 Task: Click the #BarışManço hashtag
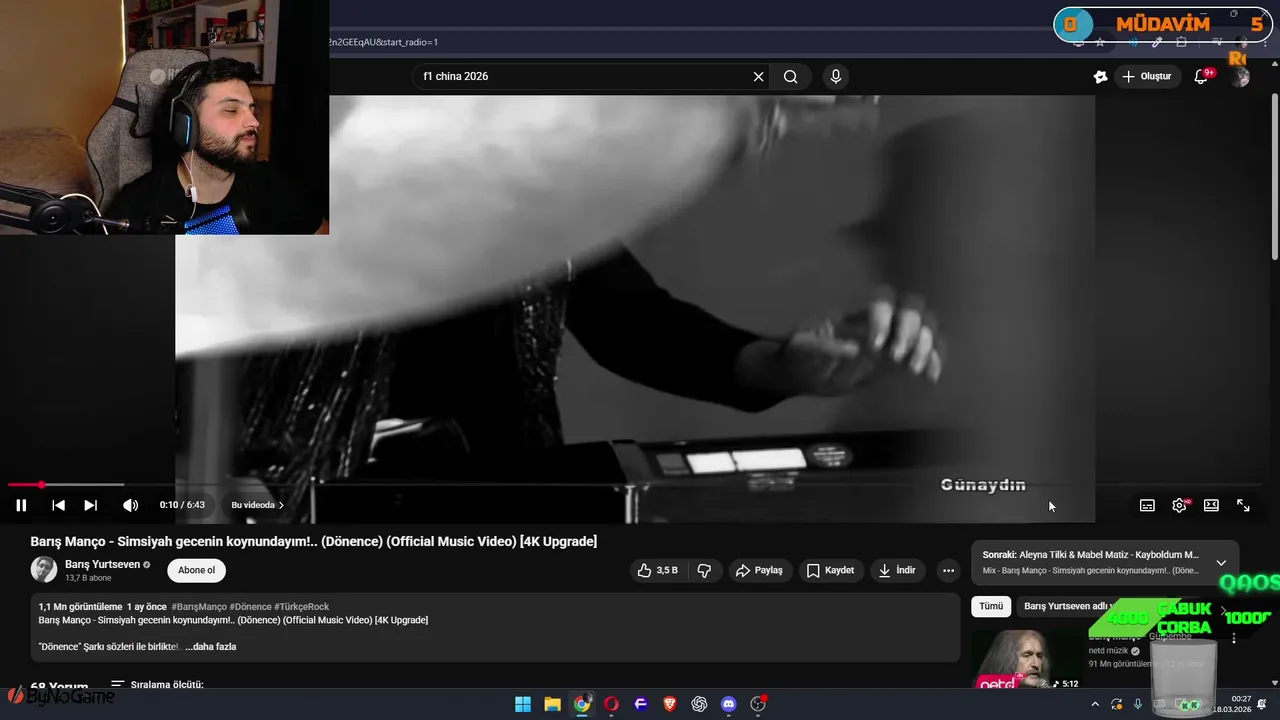pyautogui.click(x=198, y=607)
